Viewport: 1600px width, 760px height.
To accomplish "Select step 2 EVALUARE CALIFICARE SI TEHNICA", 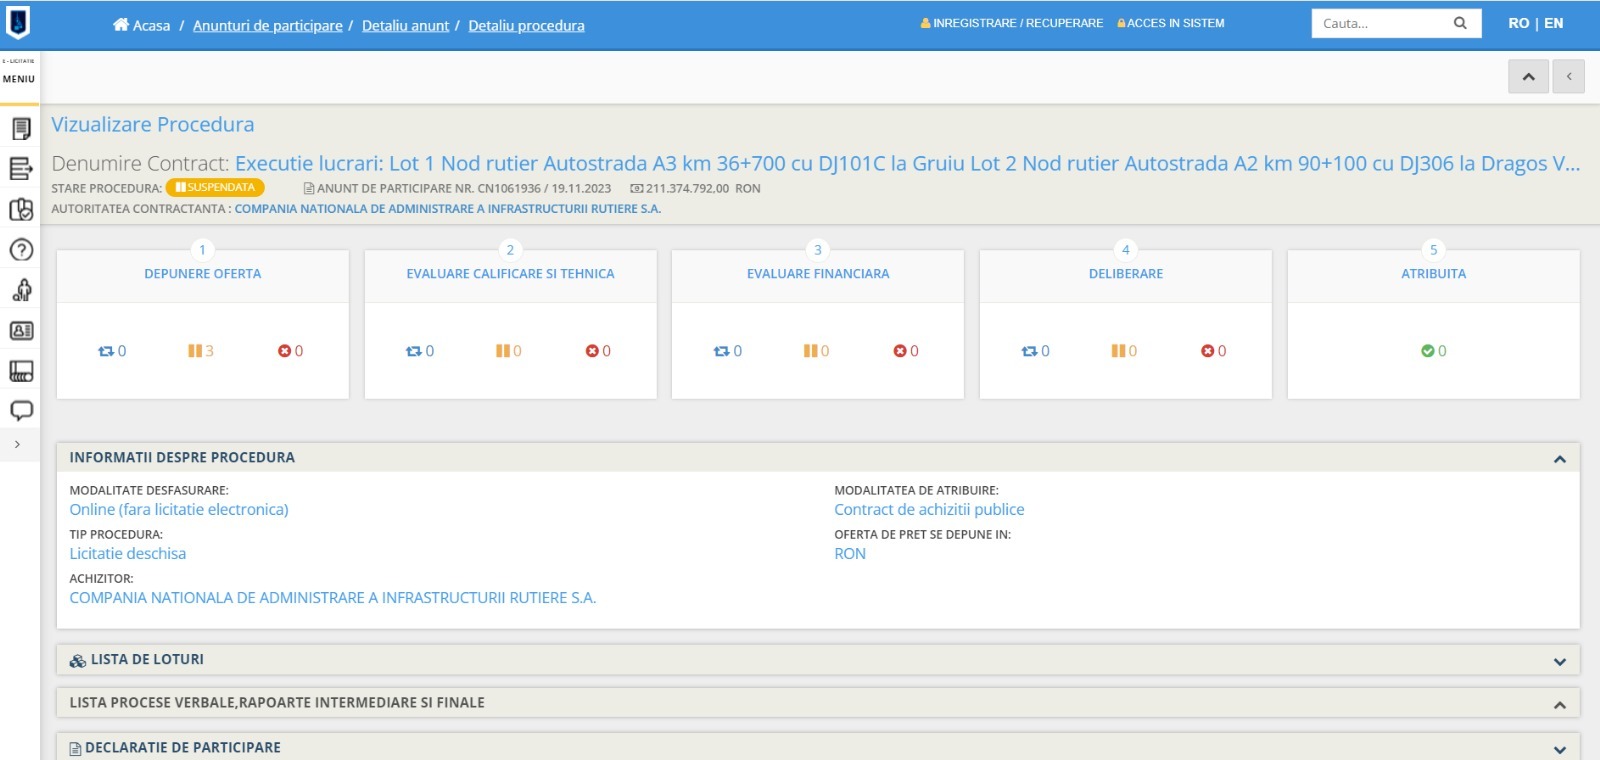I will [x=510, y=273].
